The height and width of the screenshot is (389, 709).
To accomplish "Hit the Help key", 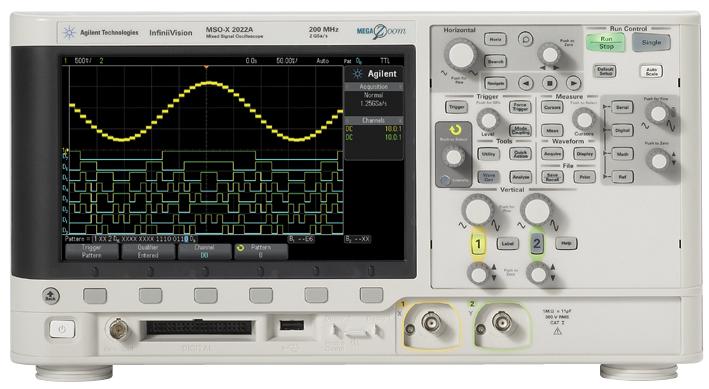I will pyautogui.click(x=566, y=244).
